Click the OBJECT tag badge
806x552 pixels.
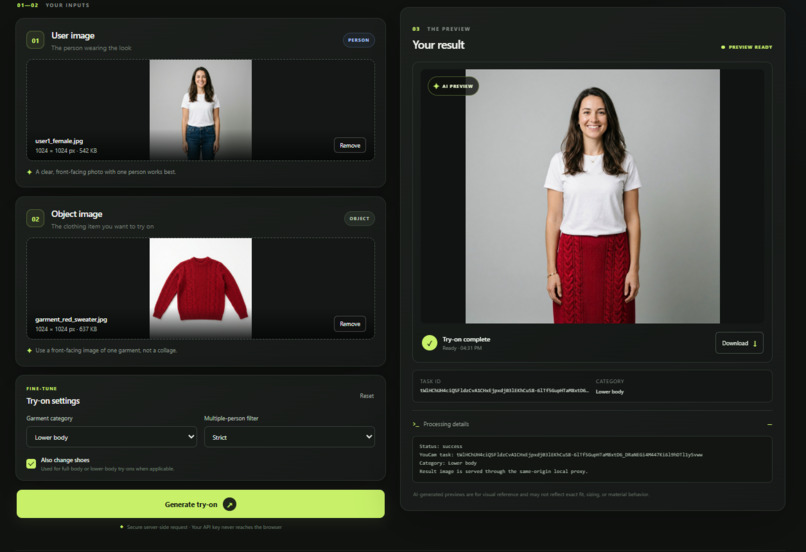pyautogui.click(x=359, y=218)
